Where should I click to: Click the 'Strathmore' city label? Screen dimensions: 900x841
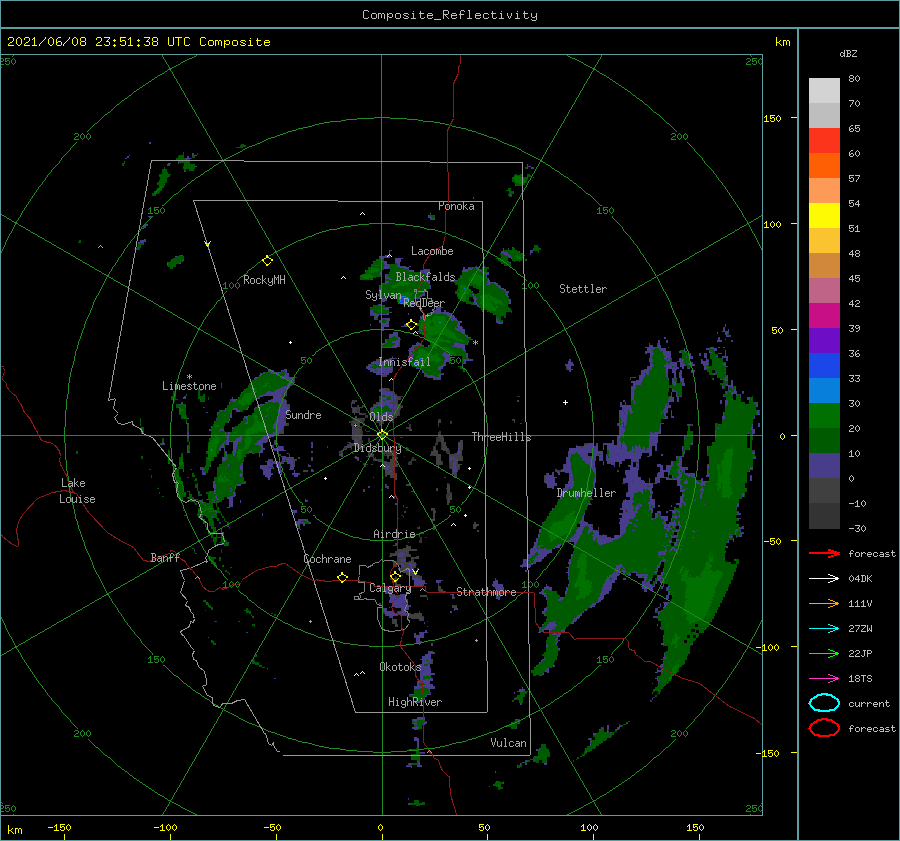[486, 592]
